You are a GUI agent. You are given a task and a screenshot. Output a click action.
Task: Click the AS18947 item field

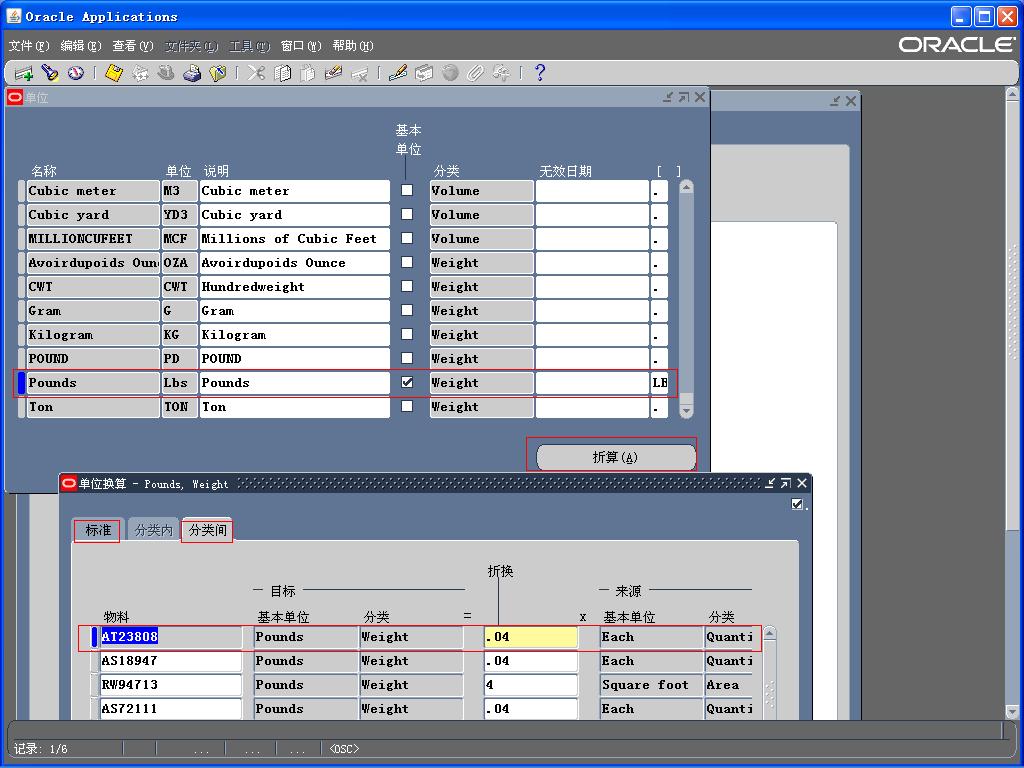pyautogui.click(x=171, y=661)
